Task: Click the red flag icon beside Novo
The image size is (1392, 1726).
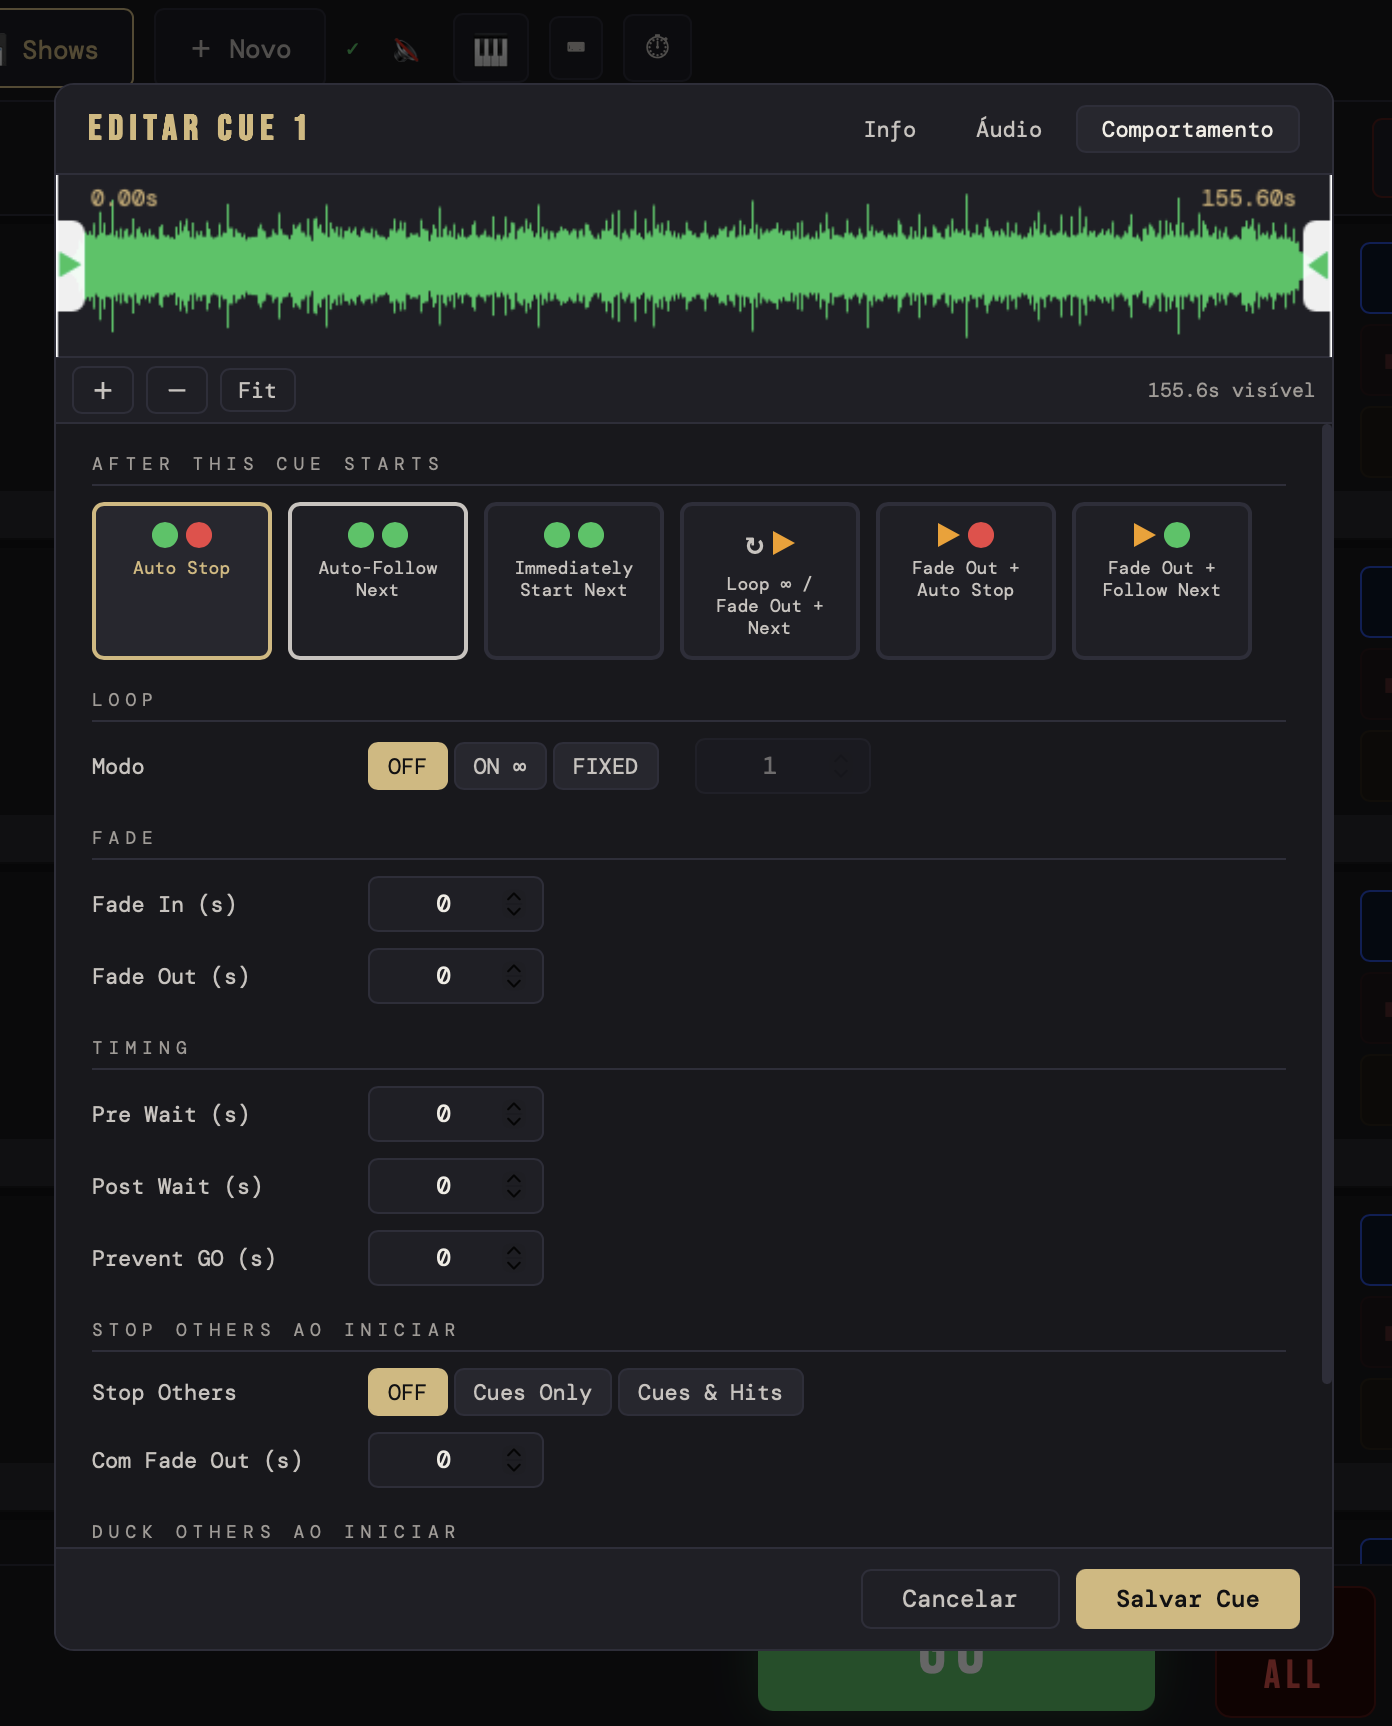Action: 405,49
